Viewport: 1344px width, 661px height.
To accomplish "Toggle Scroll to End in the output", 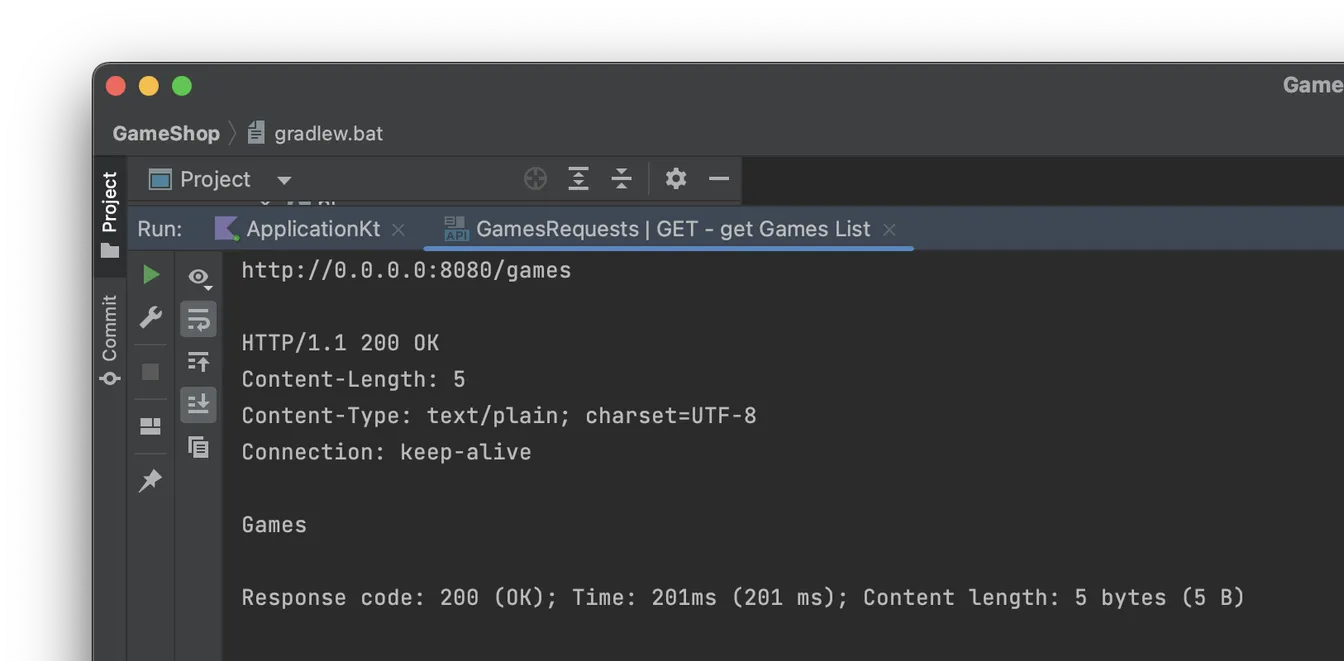I will (198, 404).
